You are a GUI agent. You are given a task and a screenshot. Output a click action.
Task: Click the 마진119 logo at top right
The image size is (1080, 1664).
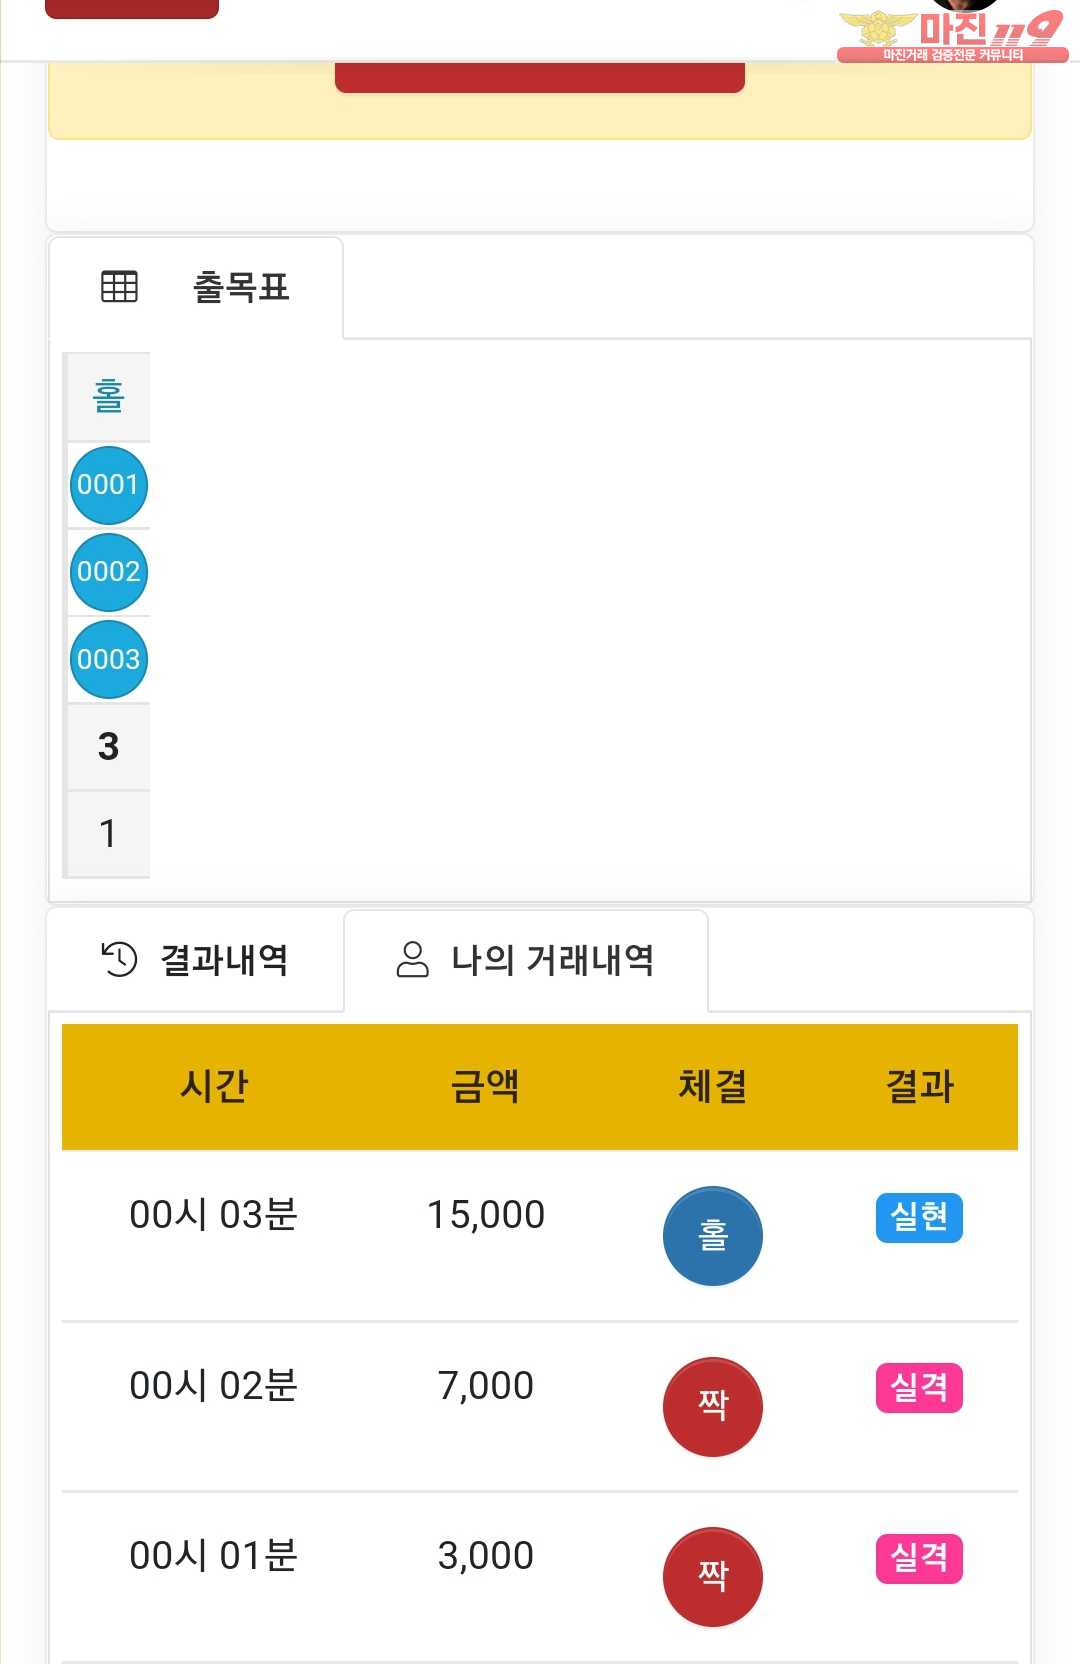[953, 32]
